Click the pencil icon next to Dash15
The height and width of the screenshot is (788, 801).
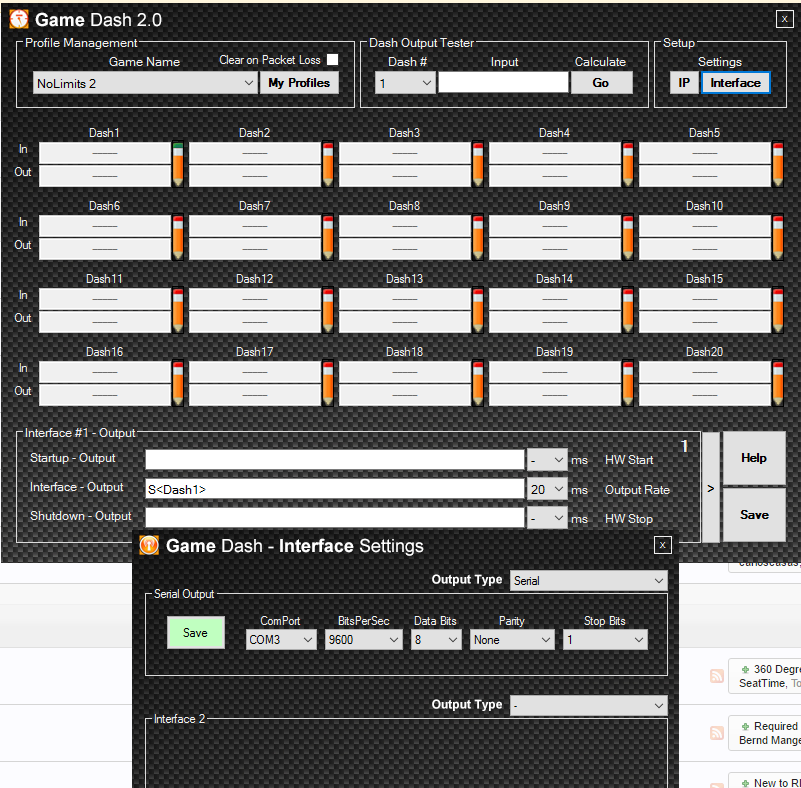point(778,311)
